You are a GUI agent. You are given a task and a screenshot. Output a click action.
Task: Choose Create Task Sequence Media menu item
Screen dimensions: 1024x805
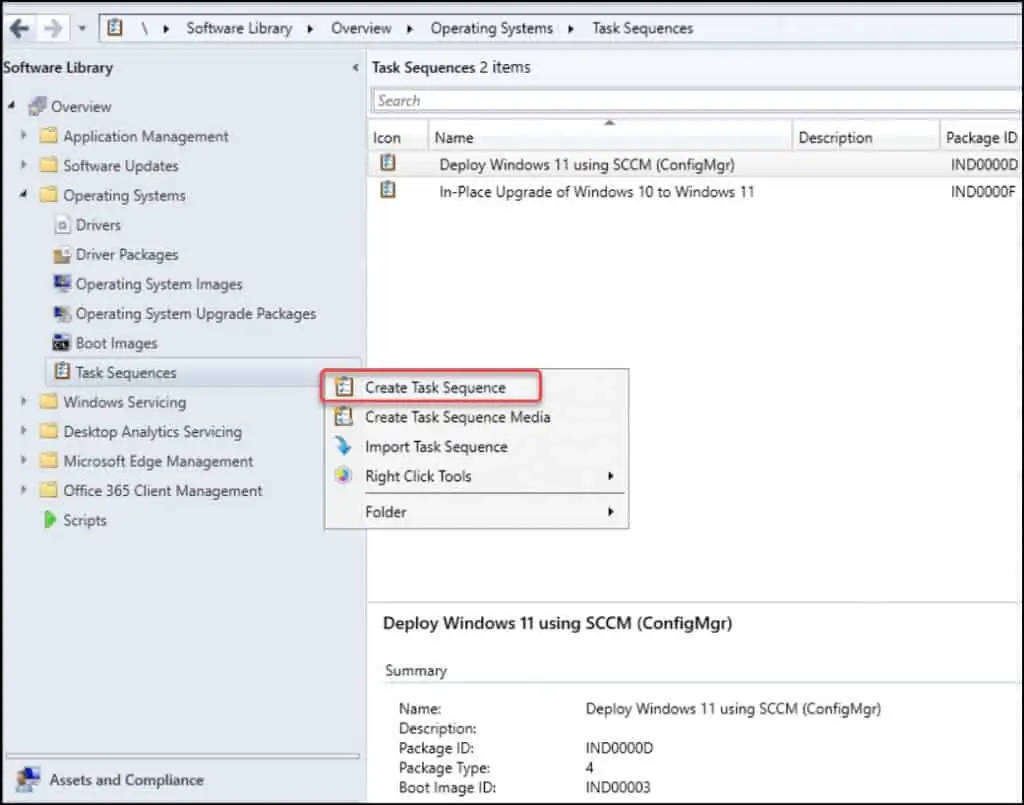click(x=477, y=417)
